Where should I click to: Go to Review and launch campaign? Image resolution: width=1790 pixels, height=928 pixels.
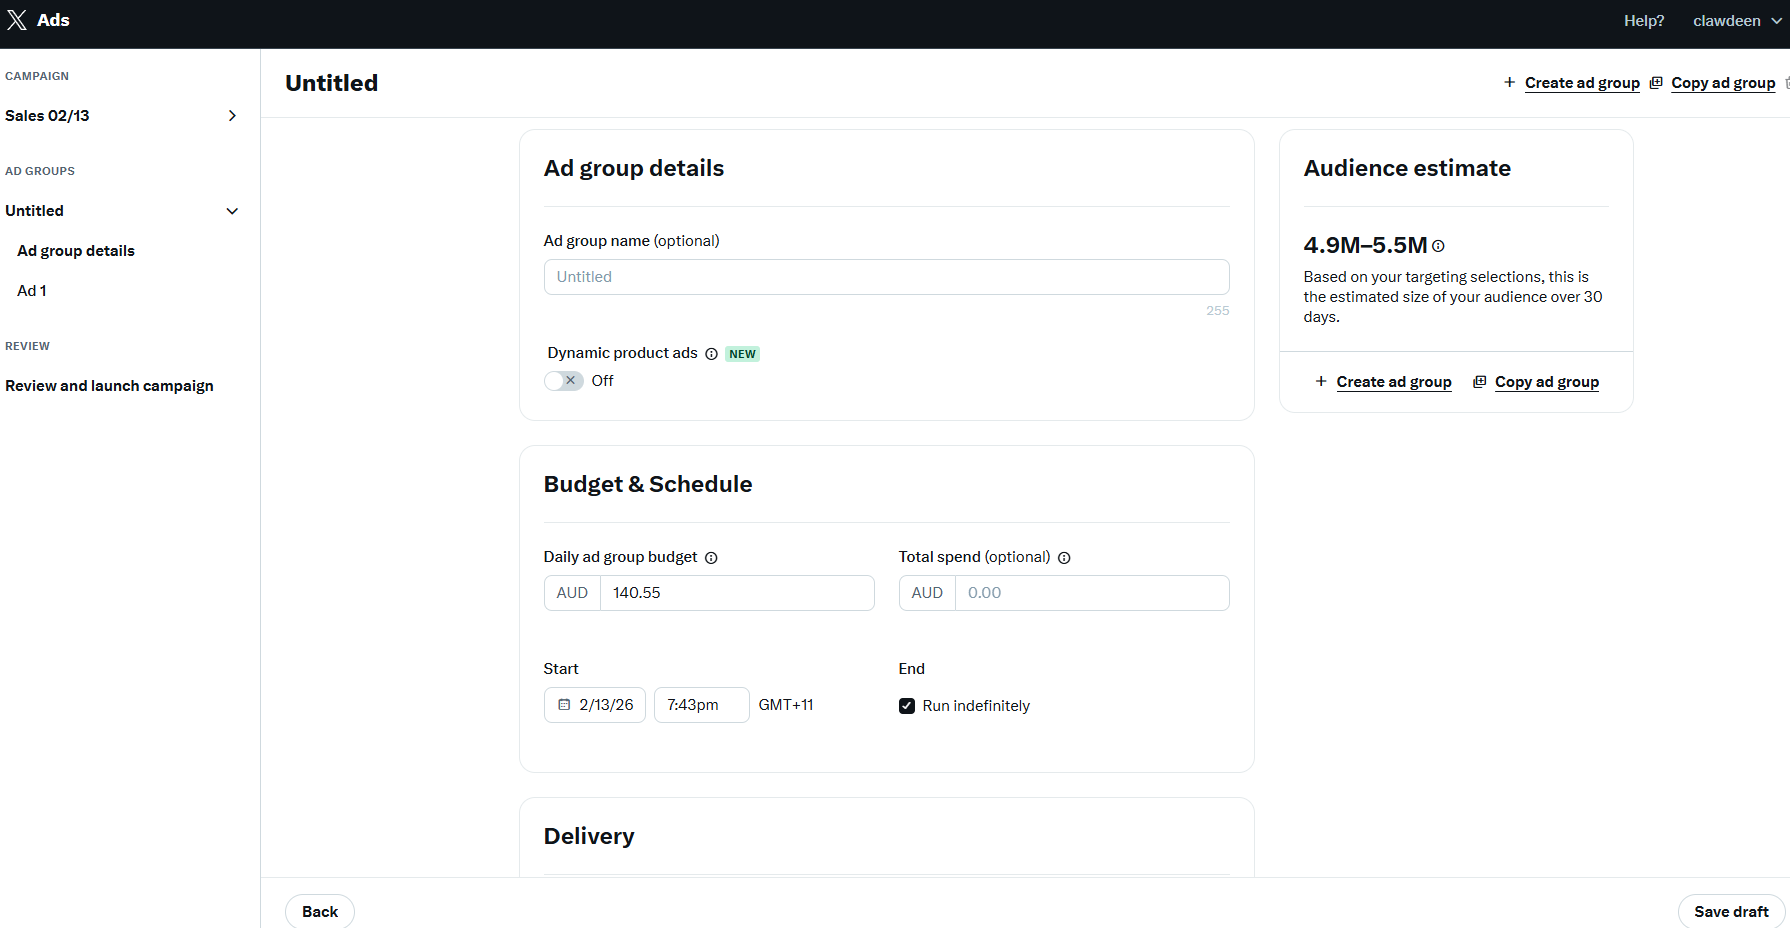tap(109, 386)
